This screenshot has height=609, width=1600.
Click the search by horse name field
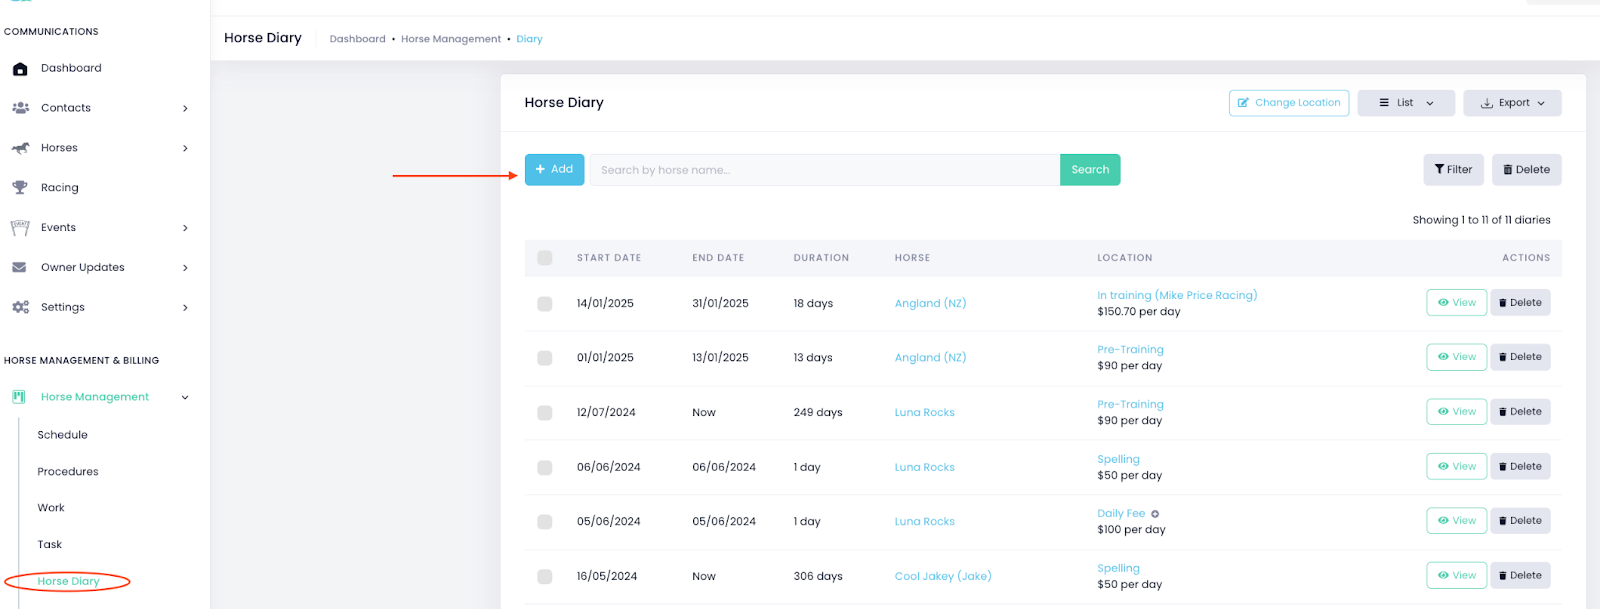click(824, 170)
